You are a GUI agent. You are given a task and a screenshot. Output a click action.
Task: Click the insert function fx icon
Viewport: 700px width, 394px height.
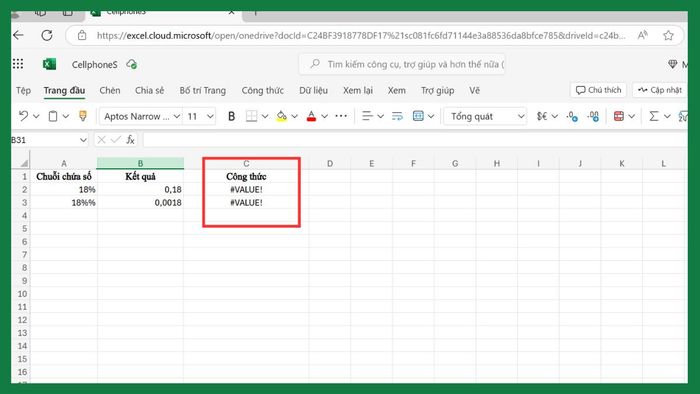[130, 140]
